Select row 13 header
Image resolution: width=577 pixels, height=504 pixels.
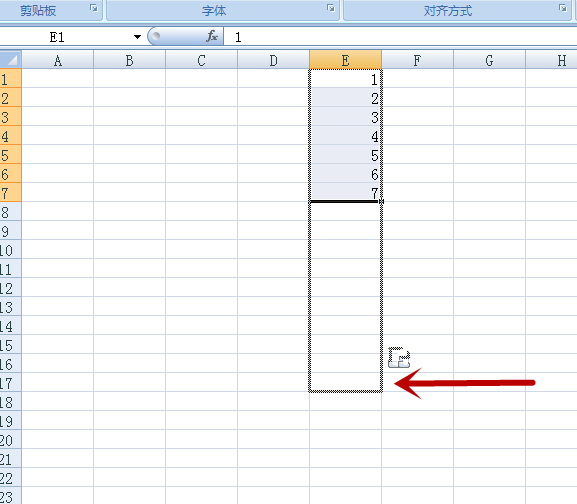11,306
